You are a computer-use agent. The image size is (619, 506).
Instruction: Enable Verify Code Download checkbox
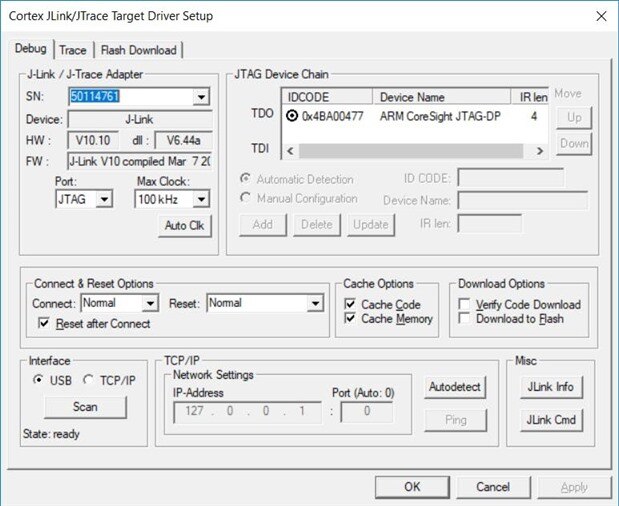tap(465, 304)
